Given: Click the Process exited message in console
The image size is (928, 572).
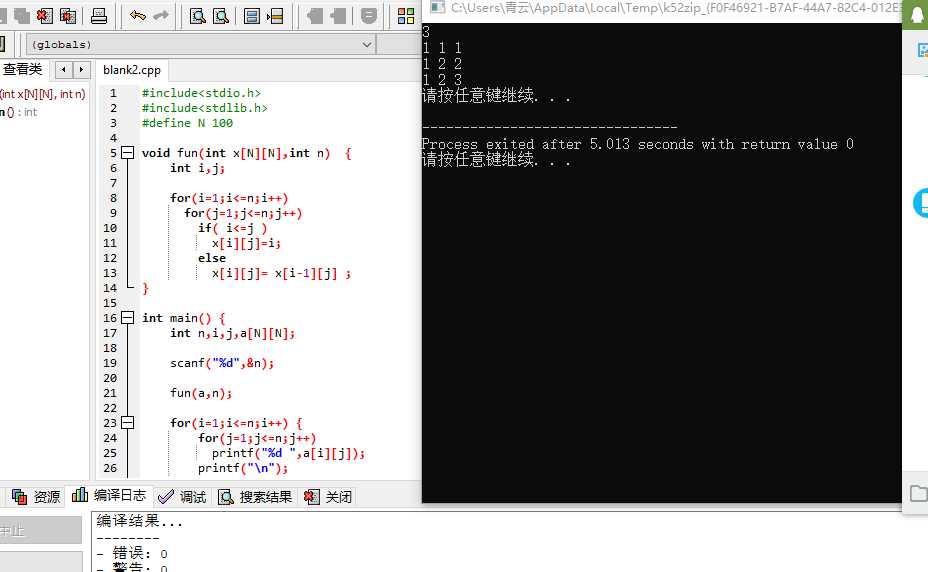Looking at the screenshot, I should [637, 144].
